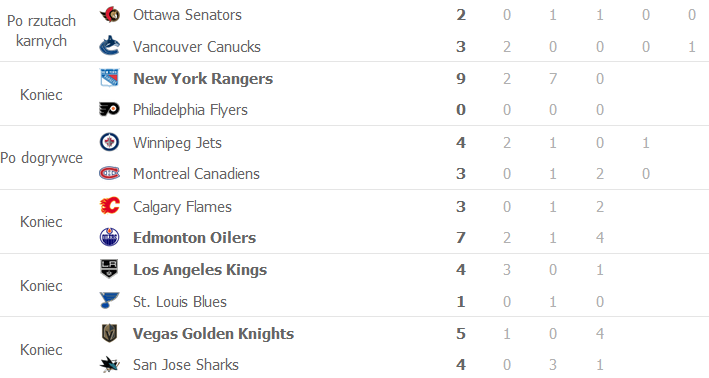709x378 pixels.
Task: Select the Vegas Golden Knights team name
Action: pyautogui.click(x=213, y=334)
